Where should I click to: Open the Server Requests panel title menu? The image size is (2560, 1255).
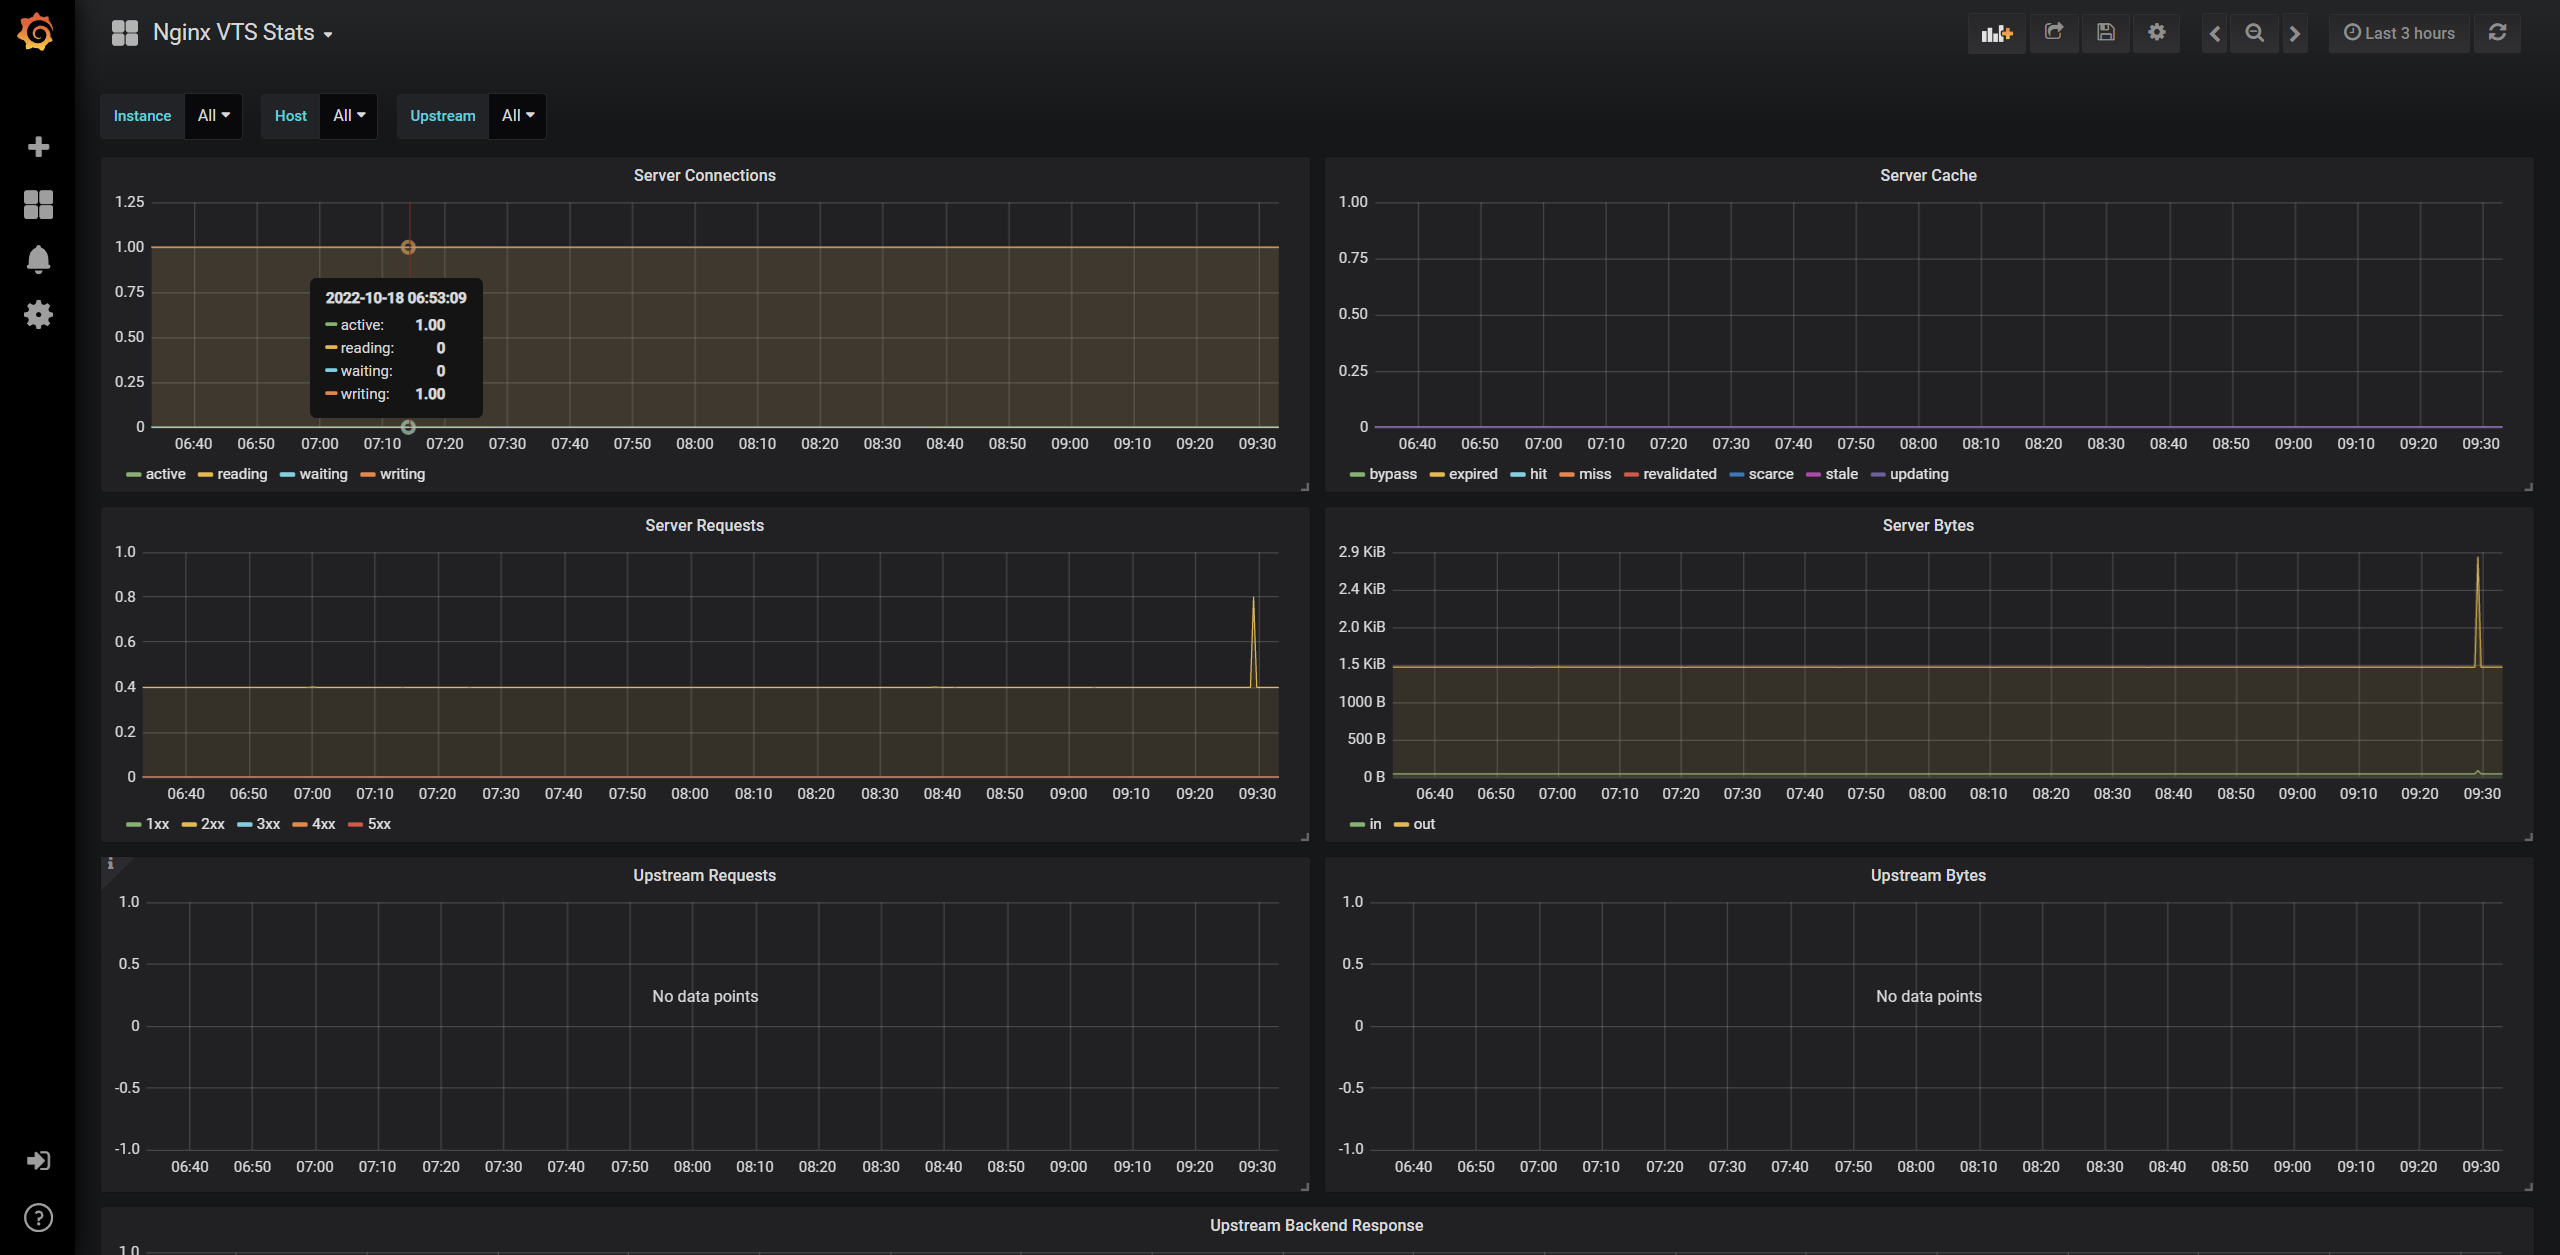[x=705, y=526]
